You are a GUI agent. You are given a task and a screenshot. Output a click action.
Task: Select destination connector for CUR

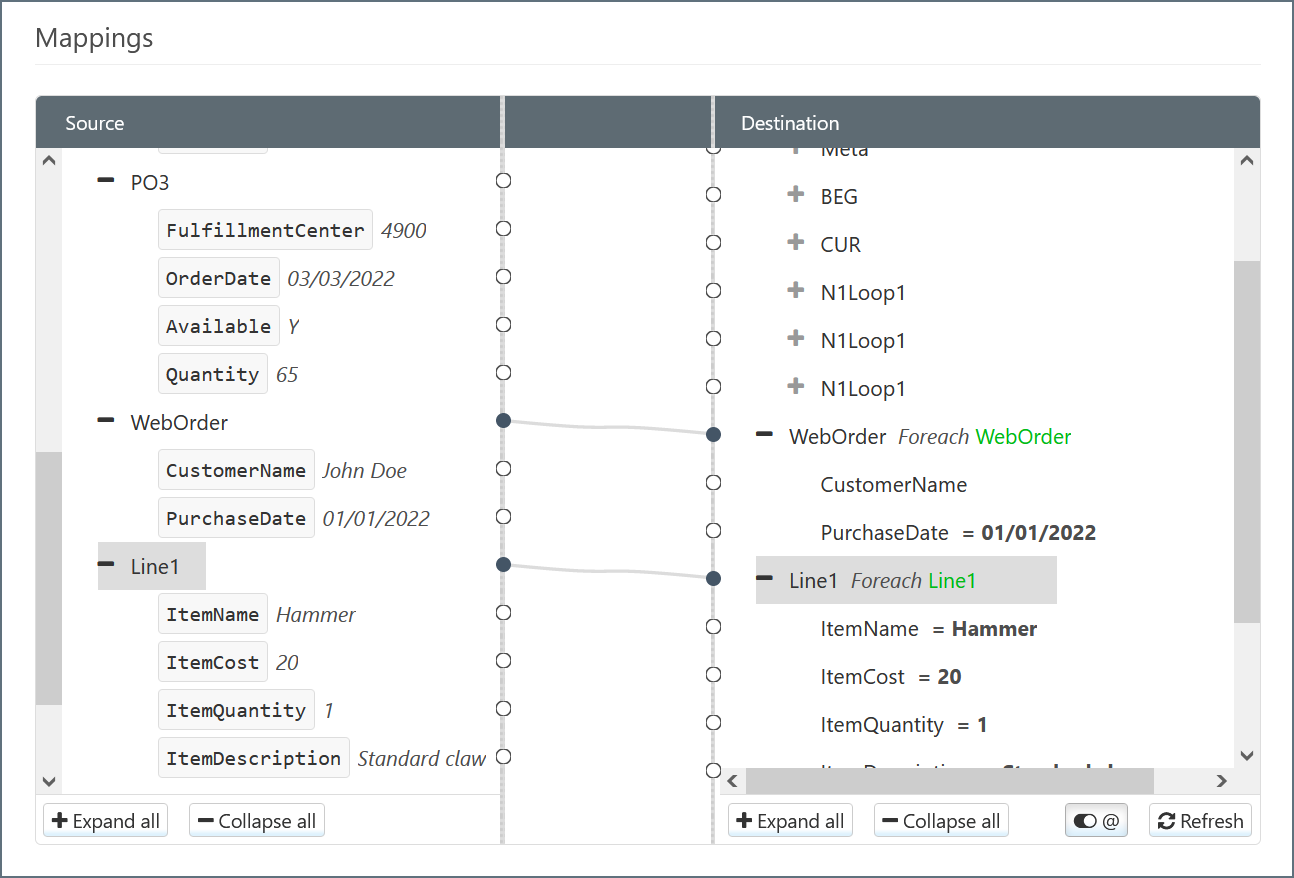[x=713, y=242]
